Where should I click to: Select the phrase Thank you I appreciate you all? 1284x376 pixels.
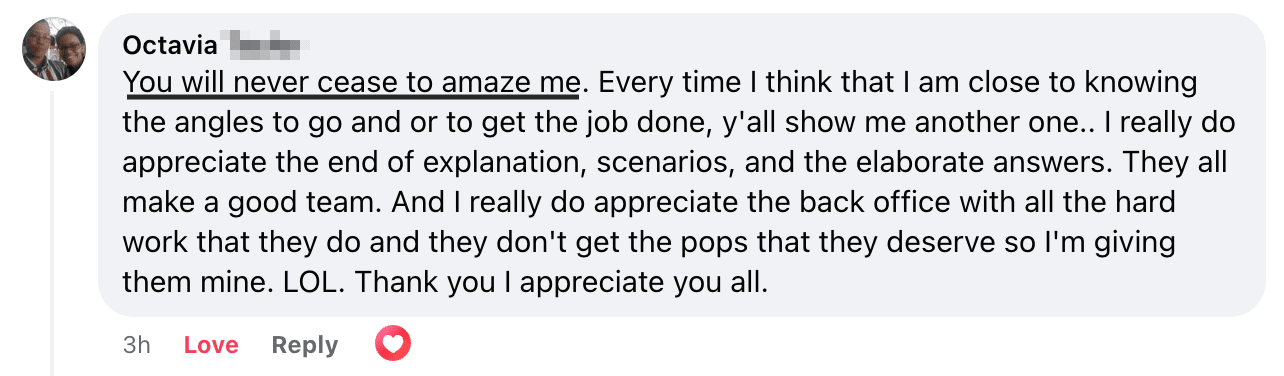pos(561,282)
